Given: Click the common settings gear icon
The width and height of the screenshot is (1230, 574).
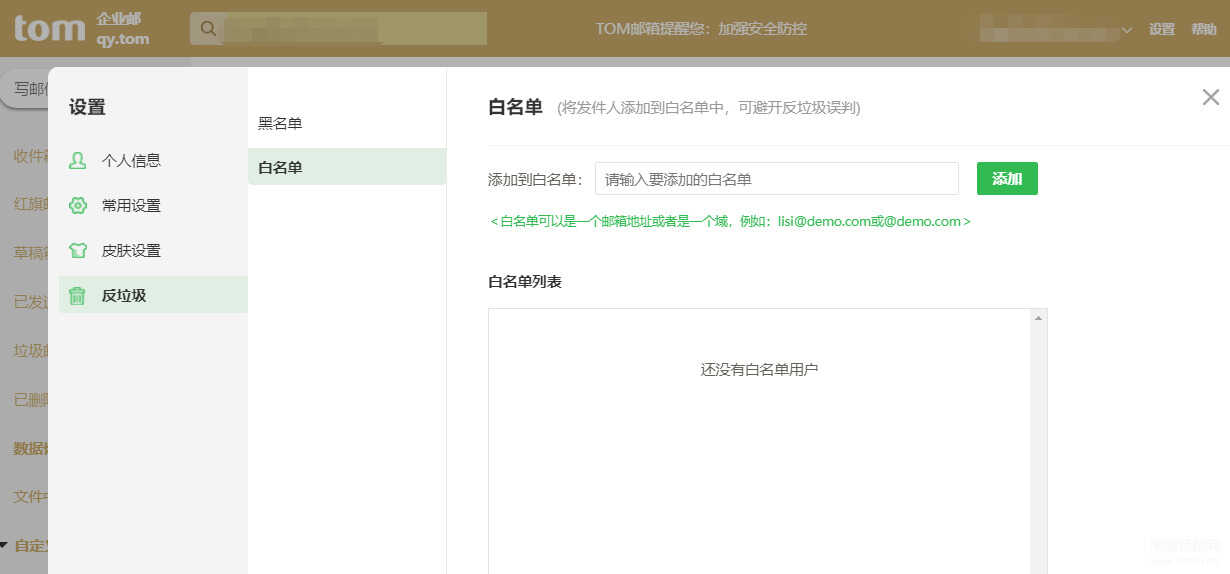Looking at the screenshot, I should (77, 205).
